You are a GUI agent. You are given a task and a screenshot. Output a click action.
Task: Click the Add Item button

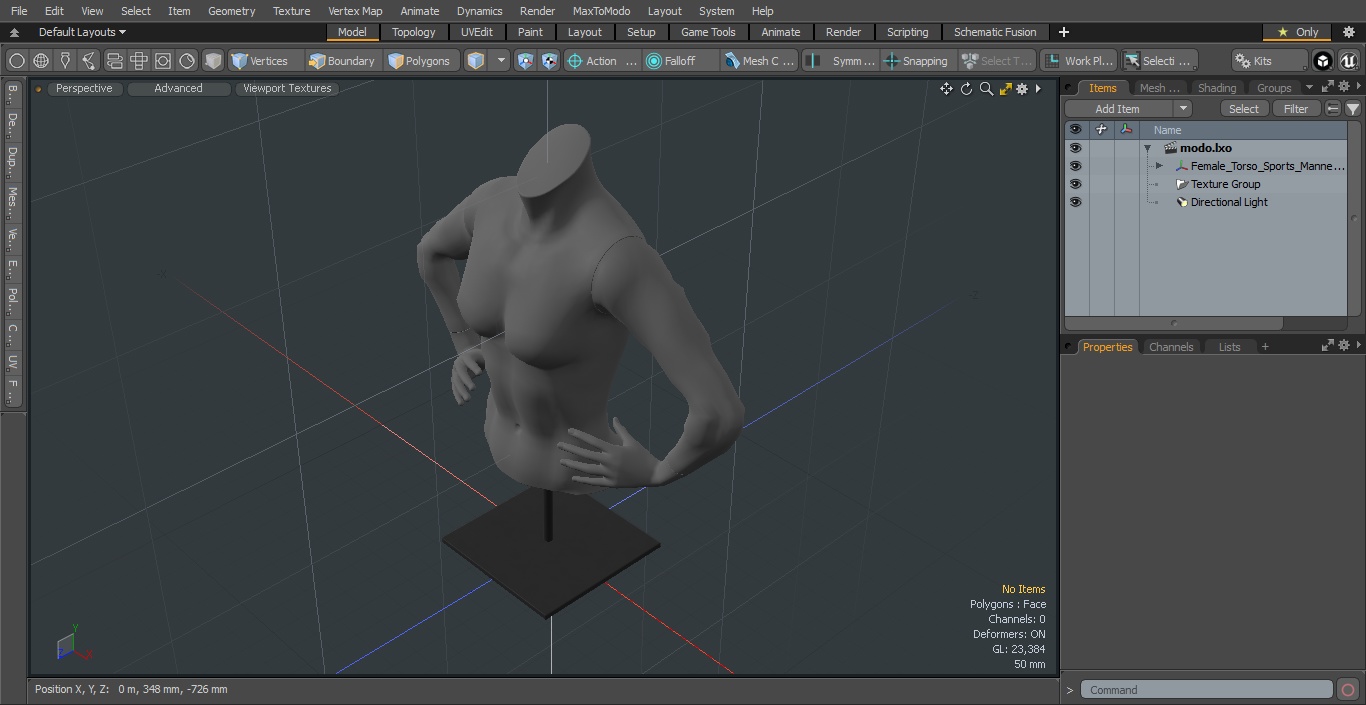(1118, 109)
